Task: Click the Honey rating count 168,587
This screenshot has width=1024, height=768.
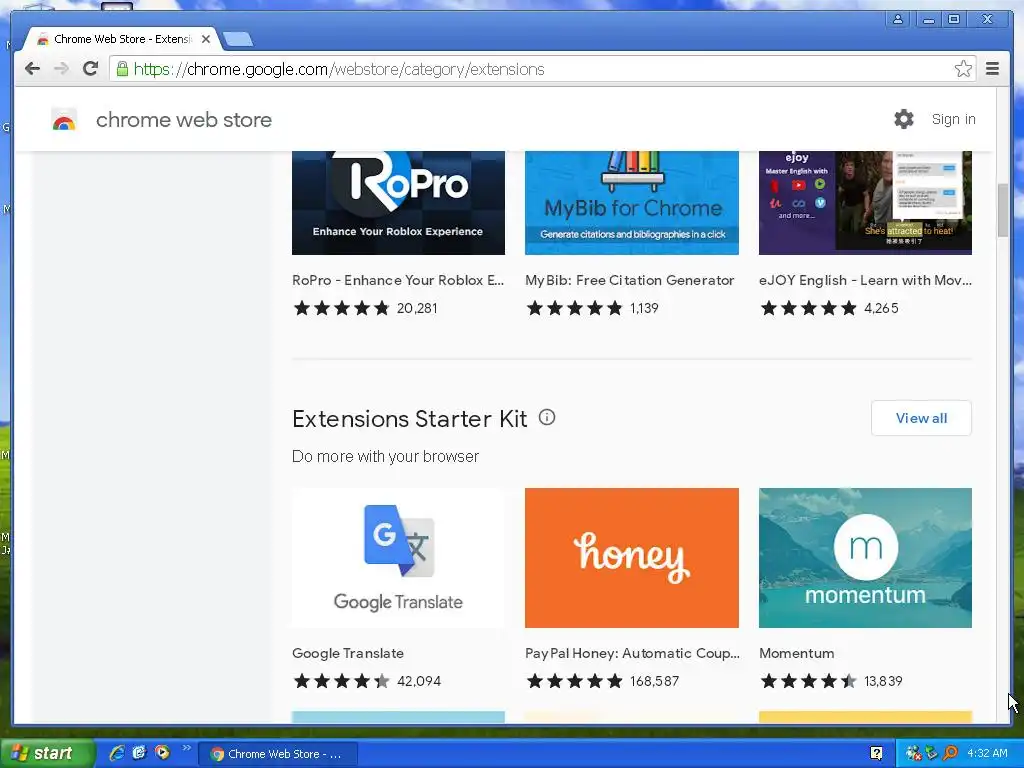Action: (x=654, y=681)
